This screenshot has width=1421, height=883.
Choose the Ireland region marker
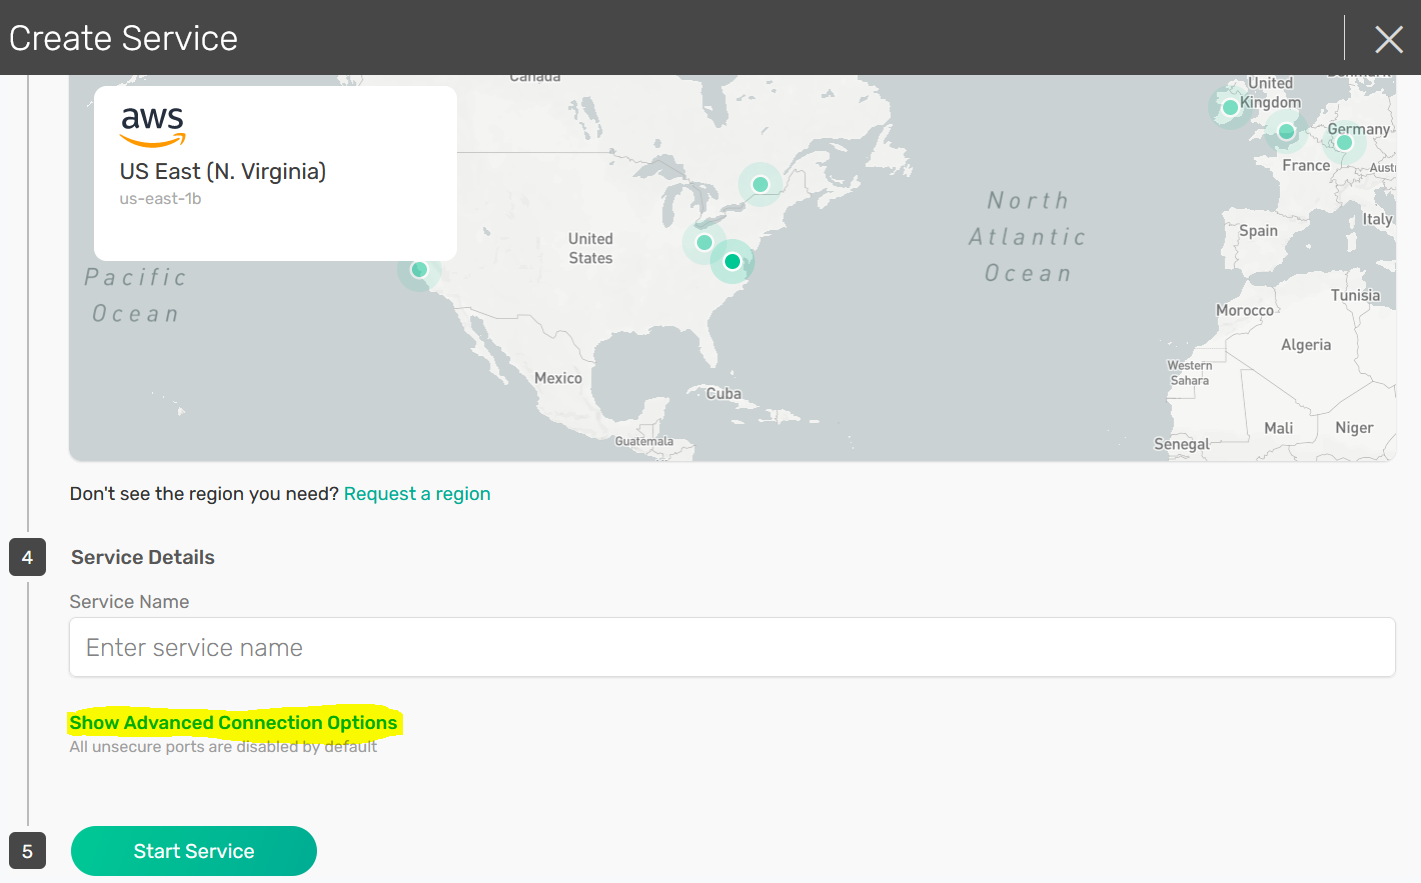click(1230, 107)
